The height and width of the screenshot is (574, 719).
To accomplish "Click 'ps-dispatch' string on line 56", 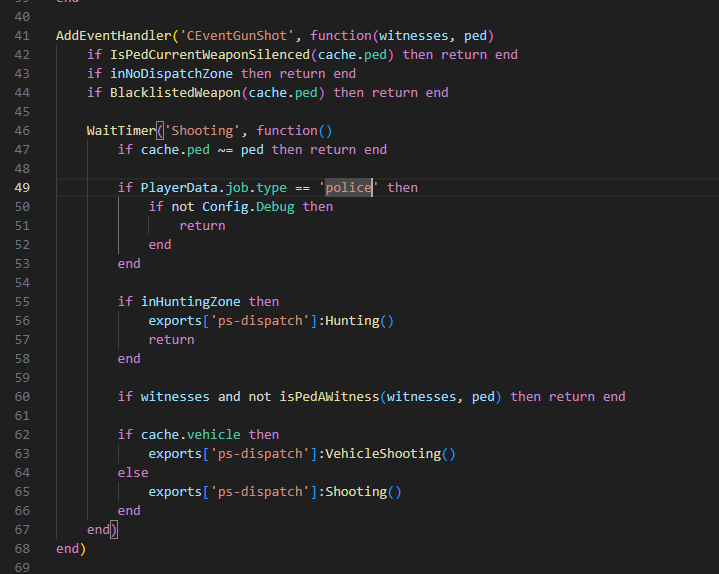I will click(x=260, y=320).
